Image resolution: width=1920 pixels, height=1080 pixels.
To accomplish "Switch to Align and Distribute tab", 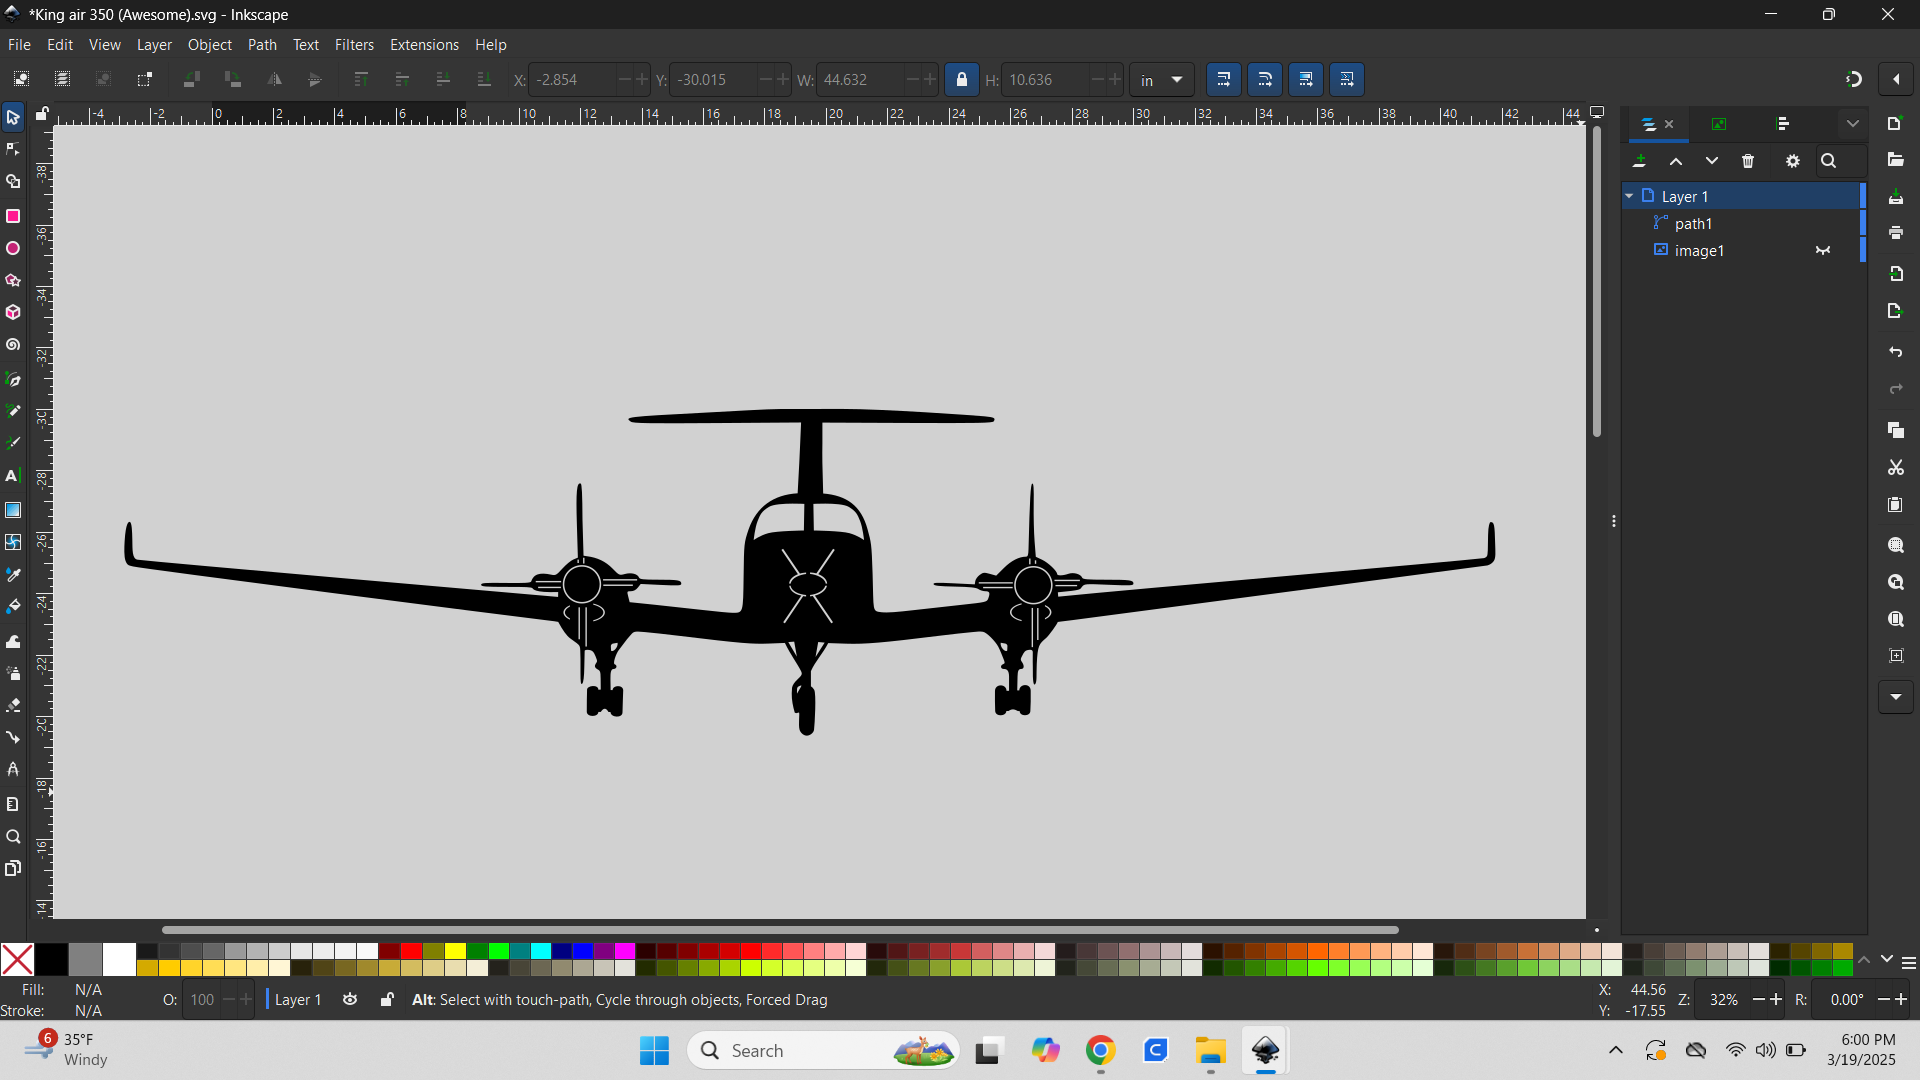I will (1783, 125).
